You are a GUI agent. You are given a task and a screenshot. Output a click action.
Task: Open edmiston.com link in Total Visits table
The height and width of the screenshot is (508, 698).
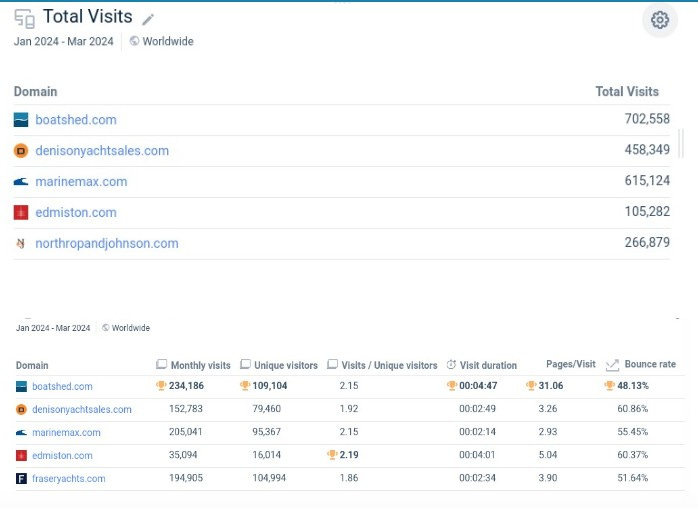pyautogui.click(x=76, y=212)
